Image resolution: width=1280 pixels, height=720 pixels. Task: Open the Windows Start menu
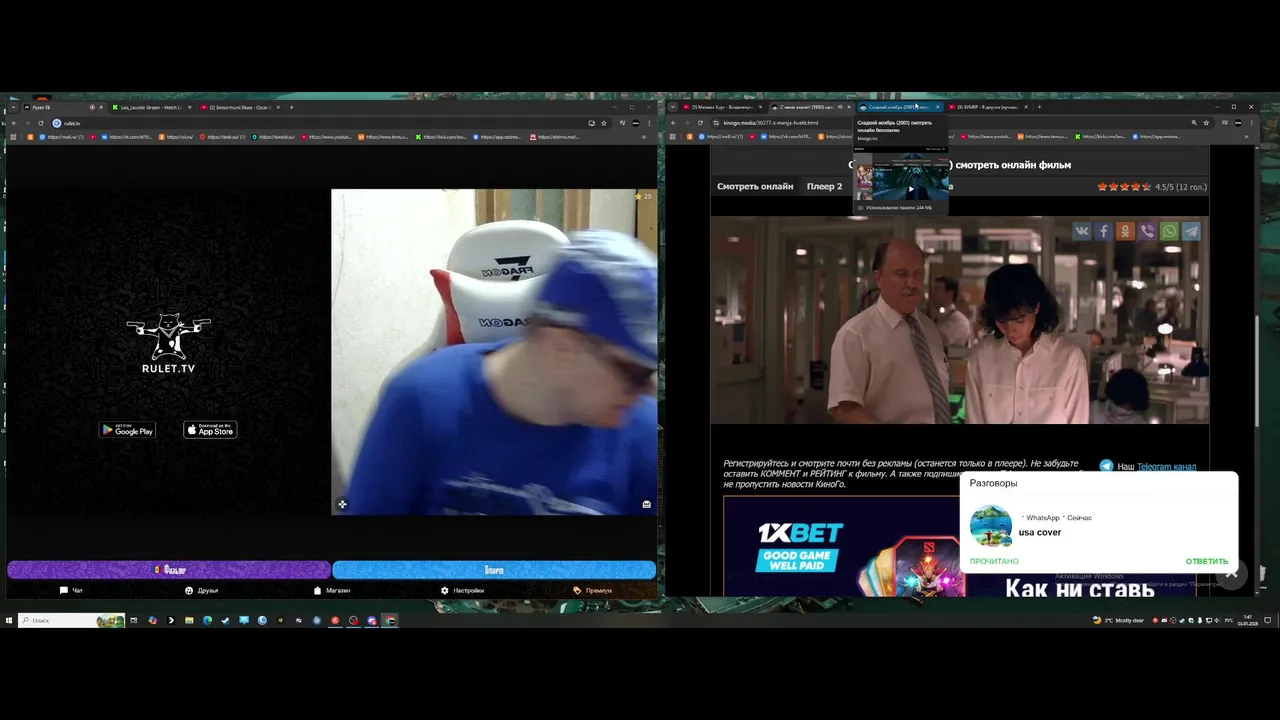[x=9, y=620]
